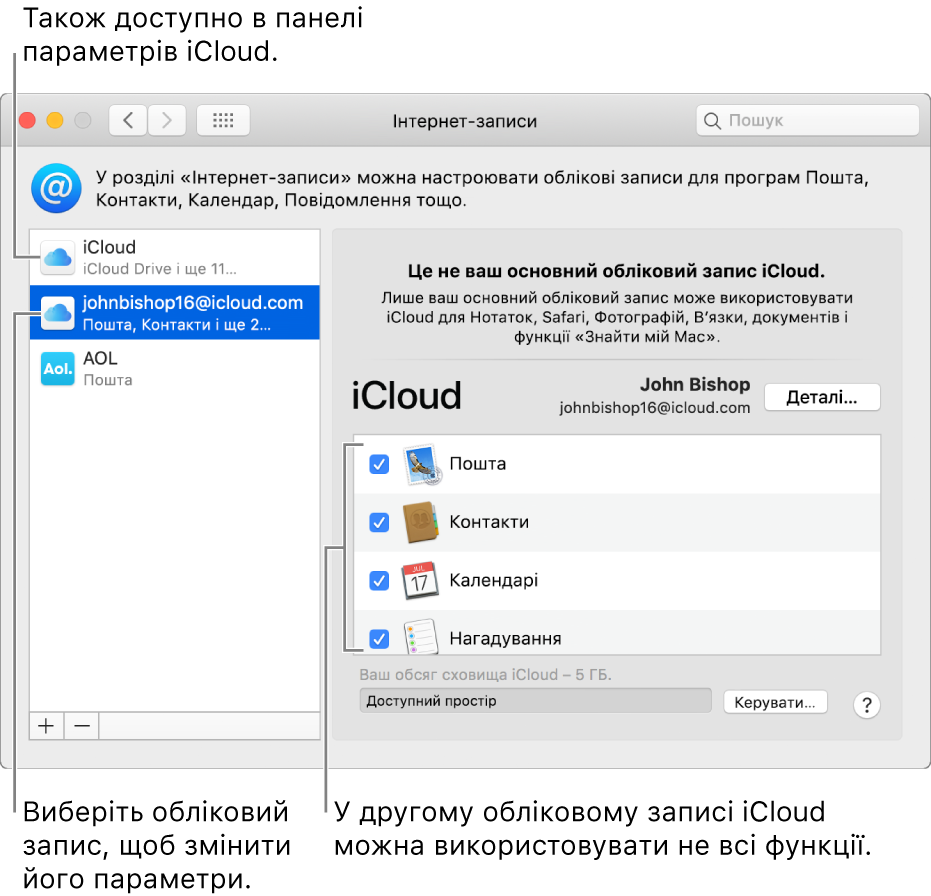Click johnbishop16@icloud.com under John Bishop
This screenshot has width=931, height=896.
(x=654, y=408)
